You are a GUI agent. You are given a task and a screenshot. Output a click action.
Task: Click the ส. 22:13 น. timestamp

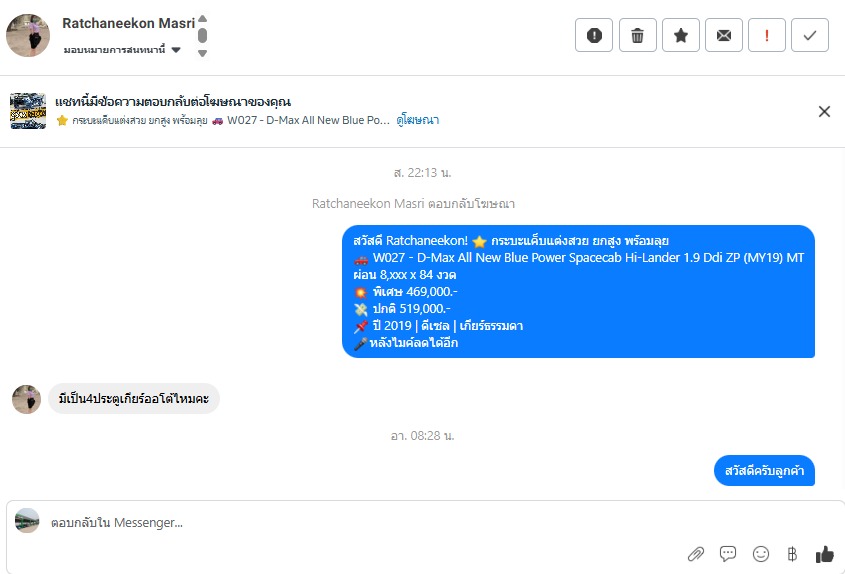coord(422,173)
